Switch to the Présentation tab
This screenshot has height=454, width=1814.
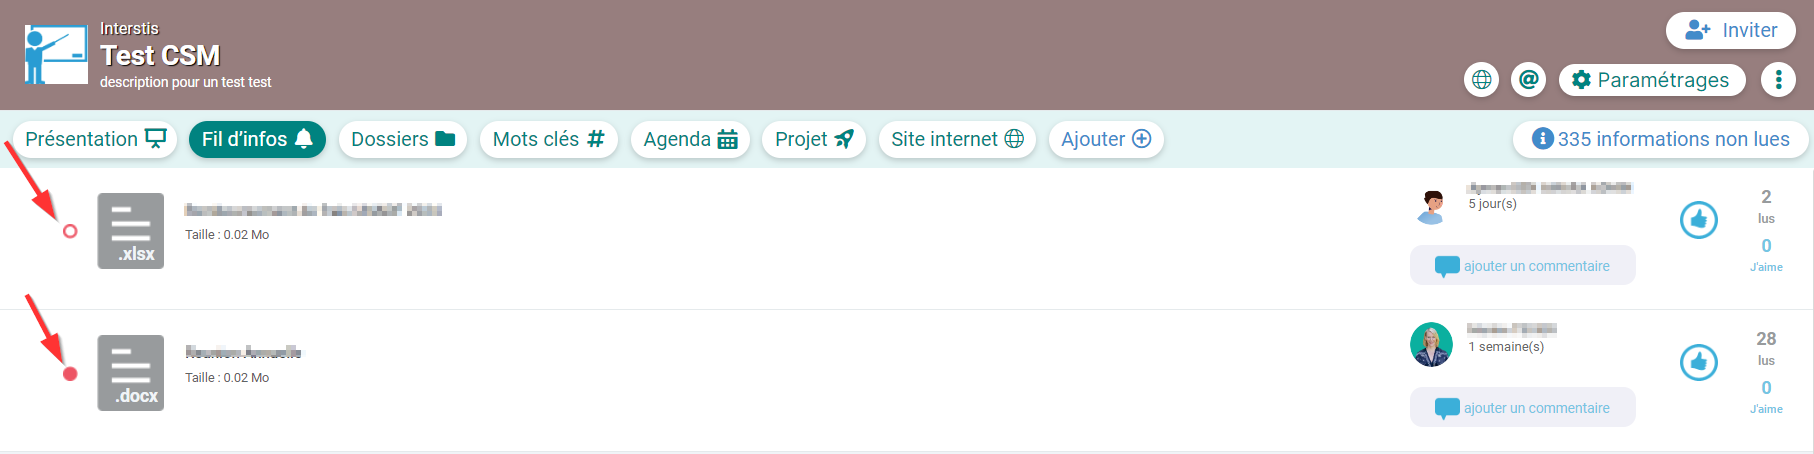[x=95, y=139]
